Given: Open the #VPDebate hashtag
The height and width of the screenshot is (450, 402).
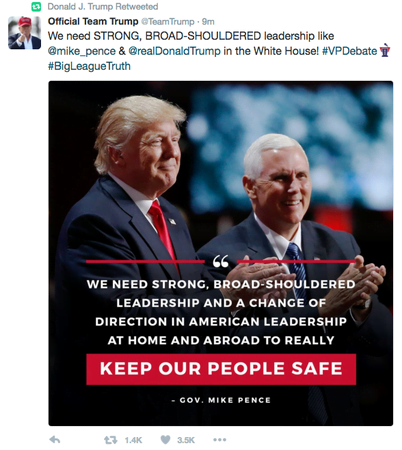Looking at the screenshot, I should [x=349, y=51].
